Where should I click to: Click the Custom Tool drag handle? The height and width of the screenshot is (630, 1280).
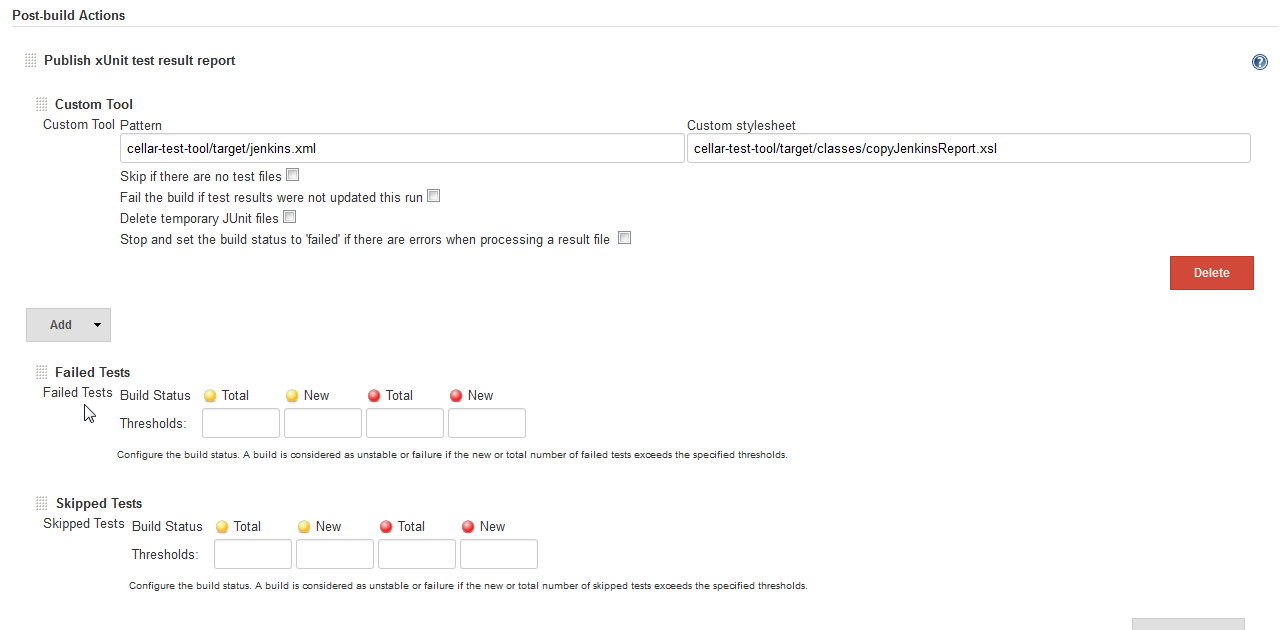click(42, 105)
